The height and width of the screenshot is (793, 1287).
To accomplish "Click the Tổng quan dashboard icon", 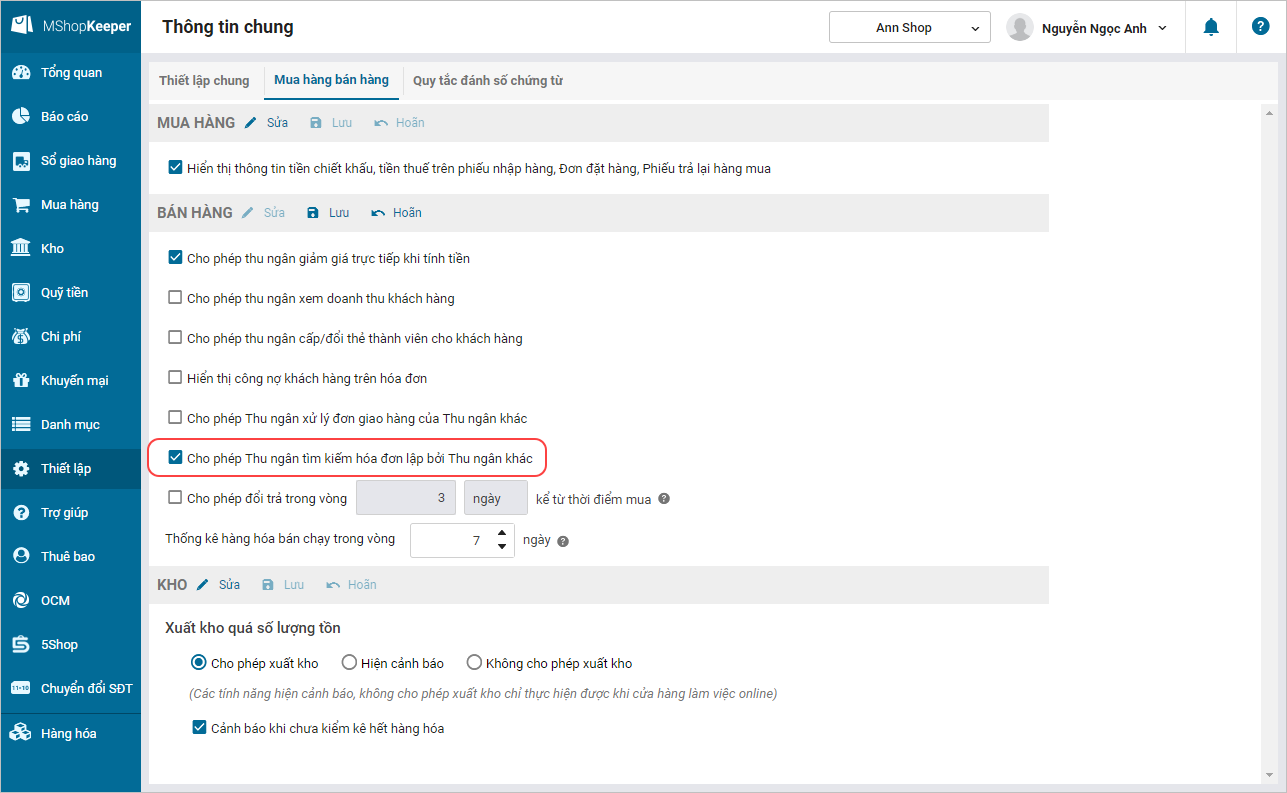I will (21, 73).
